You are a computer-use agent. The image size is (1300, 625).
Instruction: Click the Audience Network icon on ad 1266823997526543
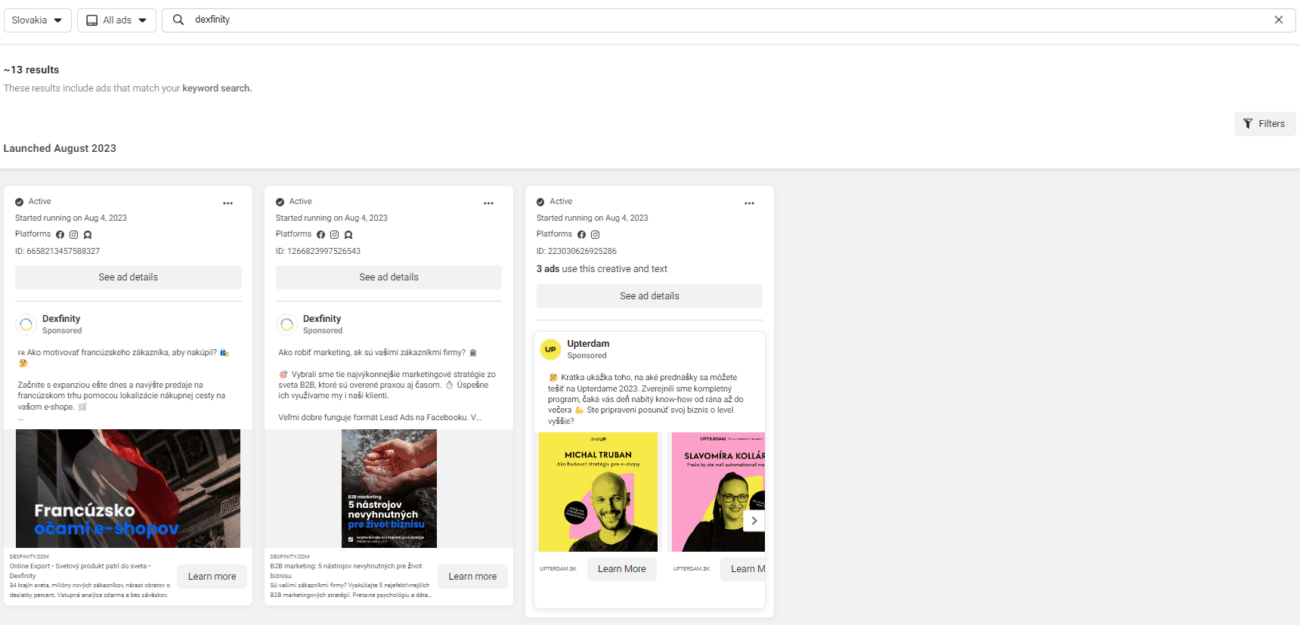349,234
